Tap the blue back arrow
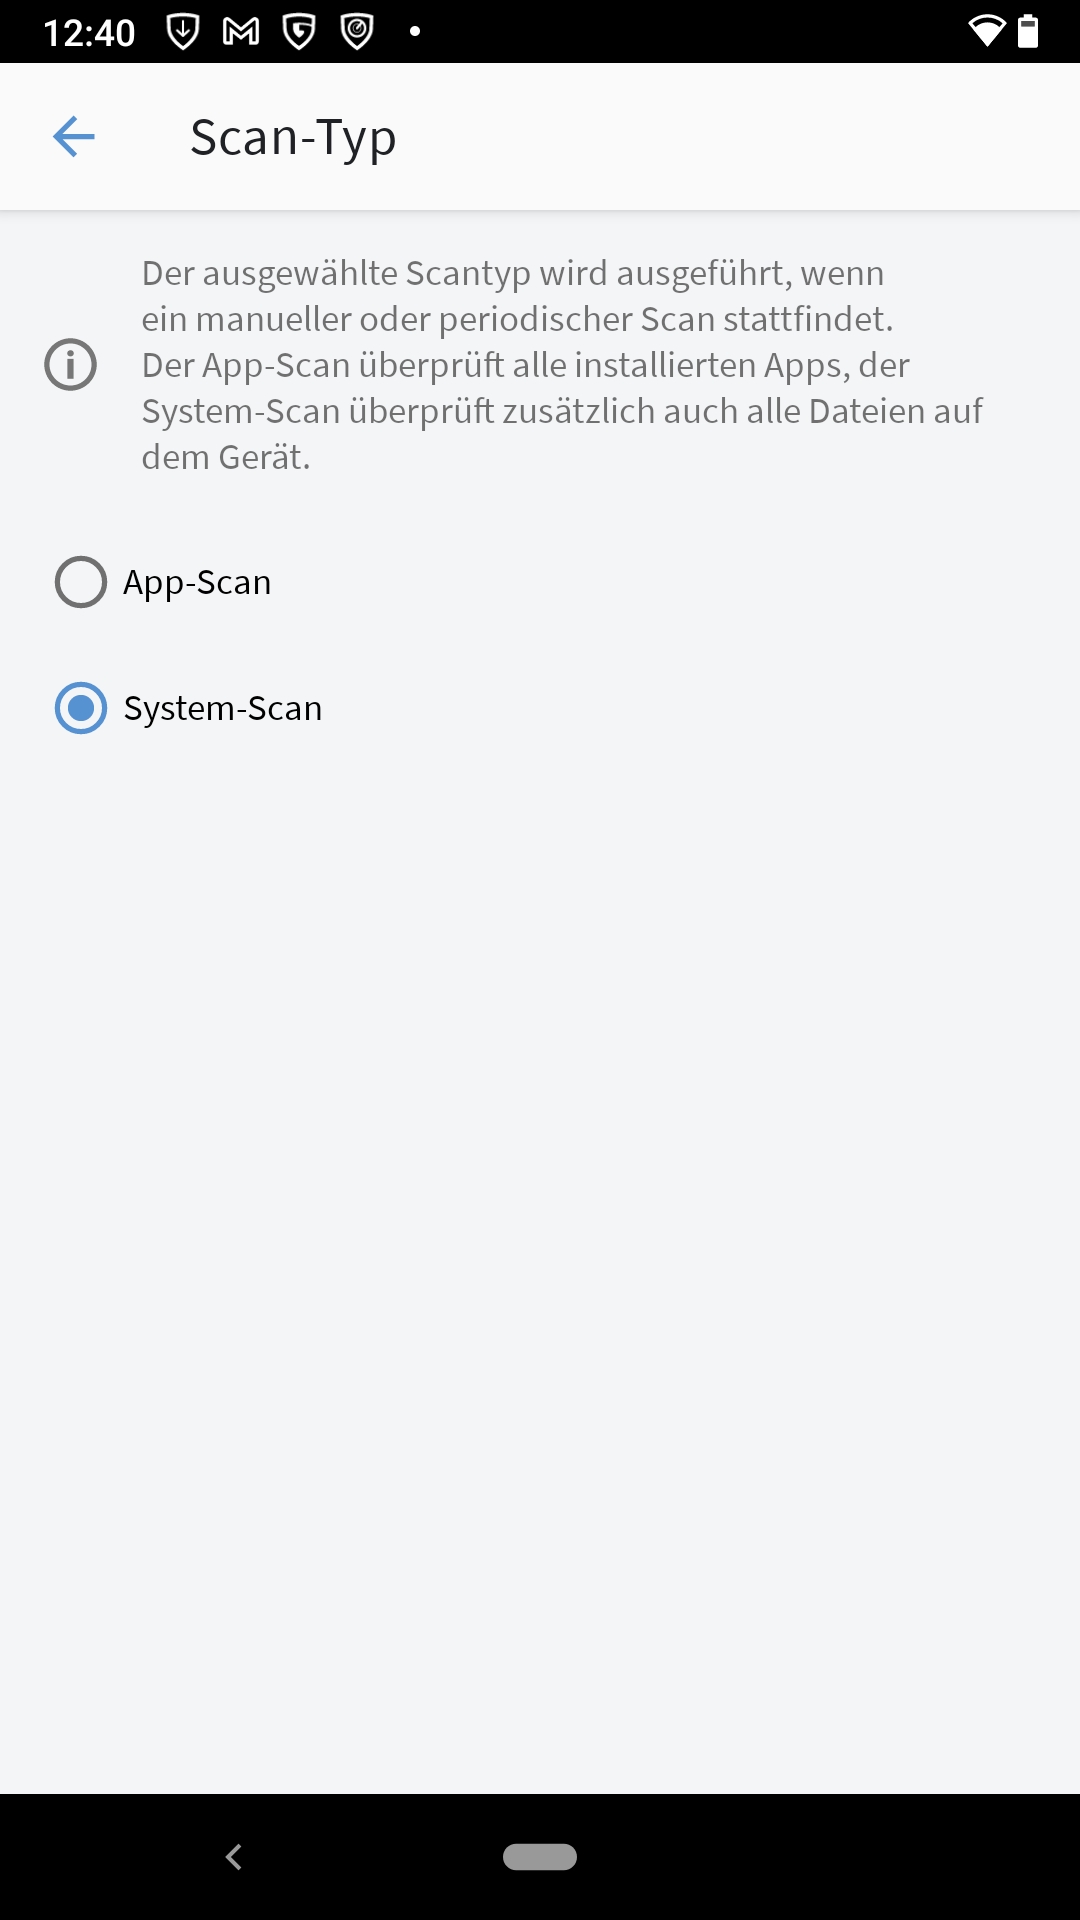 [x=73, y=137]
